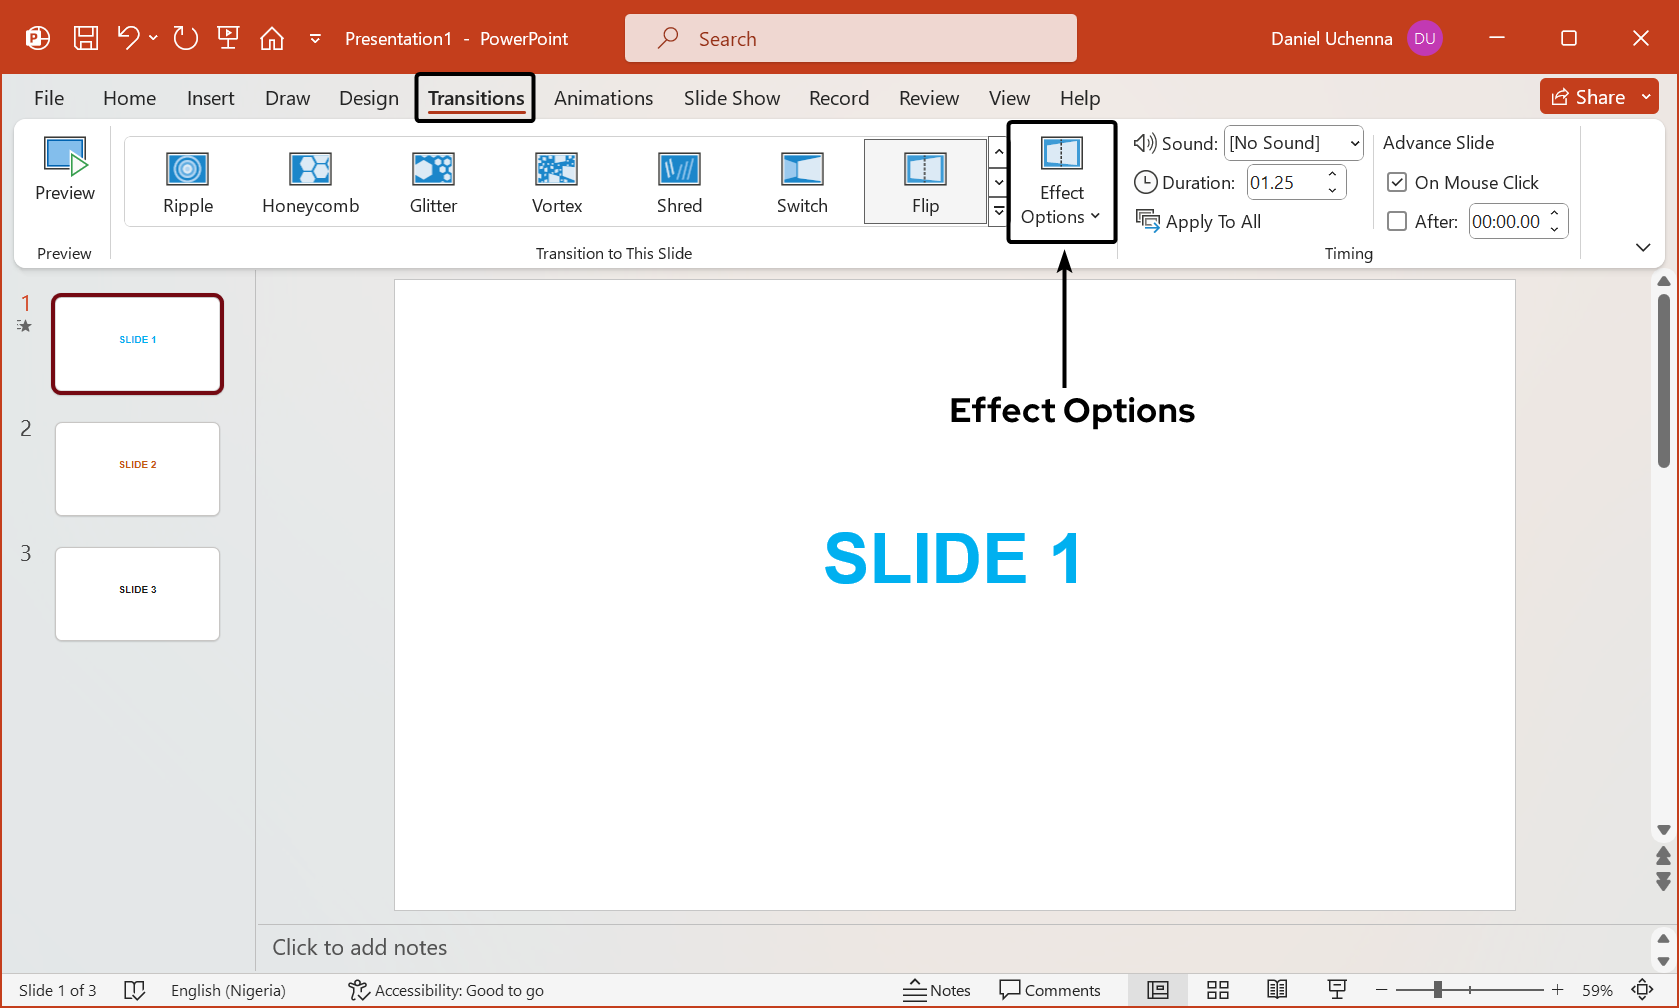Expand the transitions gallery
The image size is (1679, 1008).
998,212
